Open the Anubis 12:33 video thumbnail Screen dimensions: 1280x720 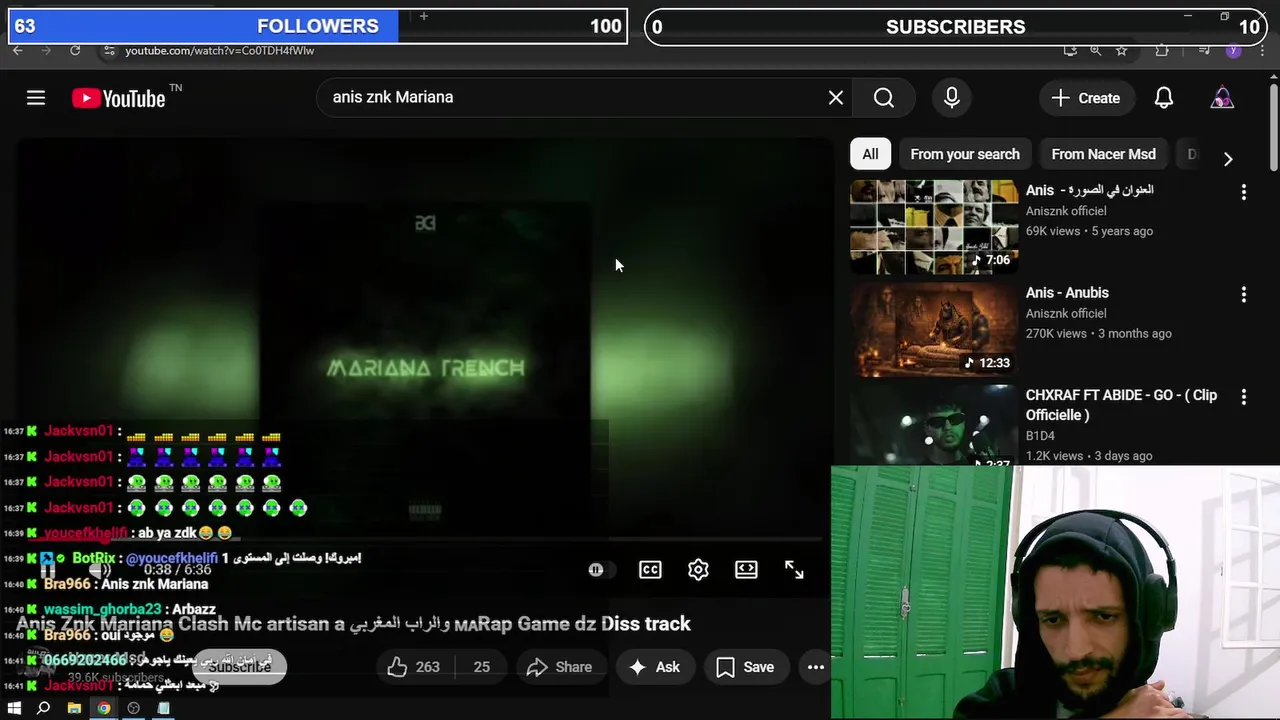tap(934, 329)
